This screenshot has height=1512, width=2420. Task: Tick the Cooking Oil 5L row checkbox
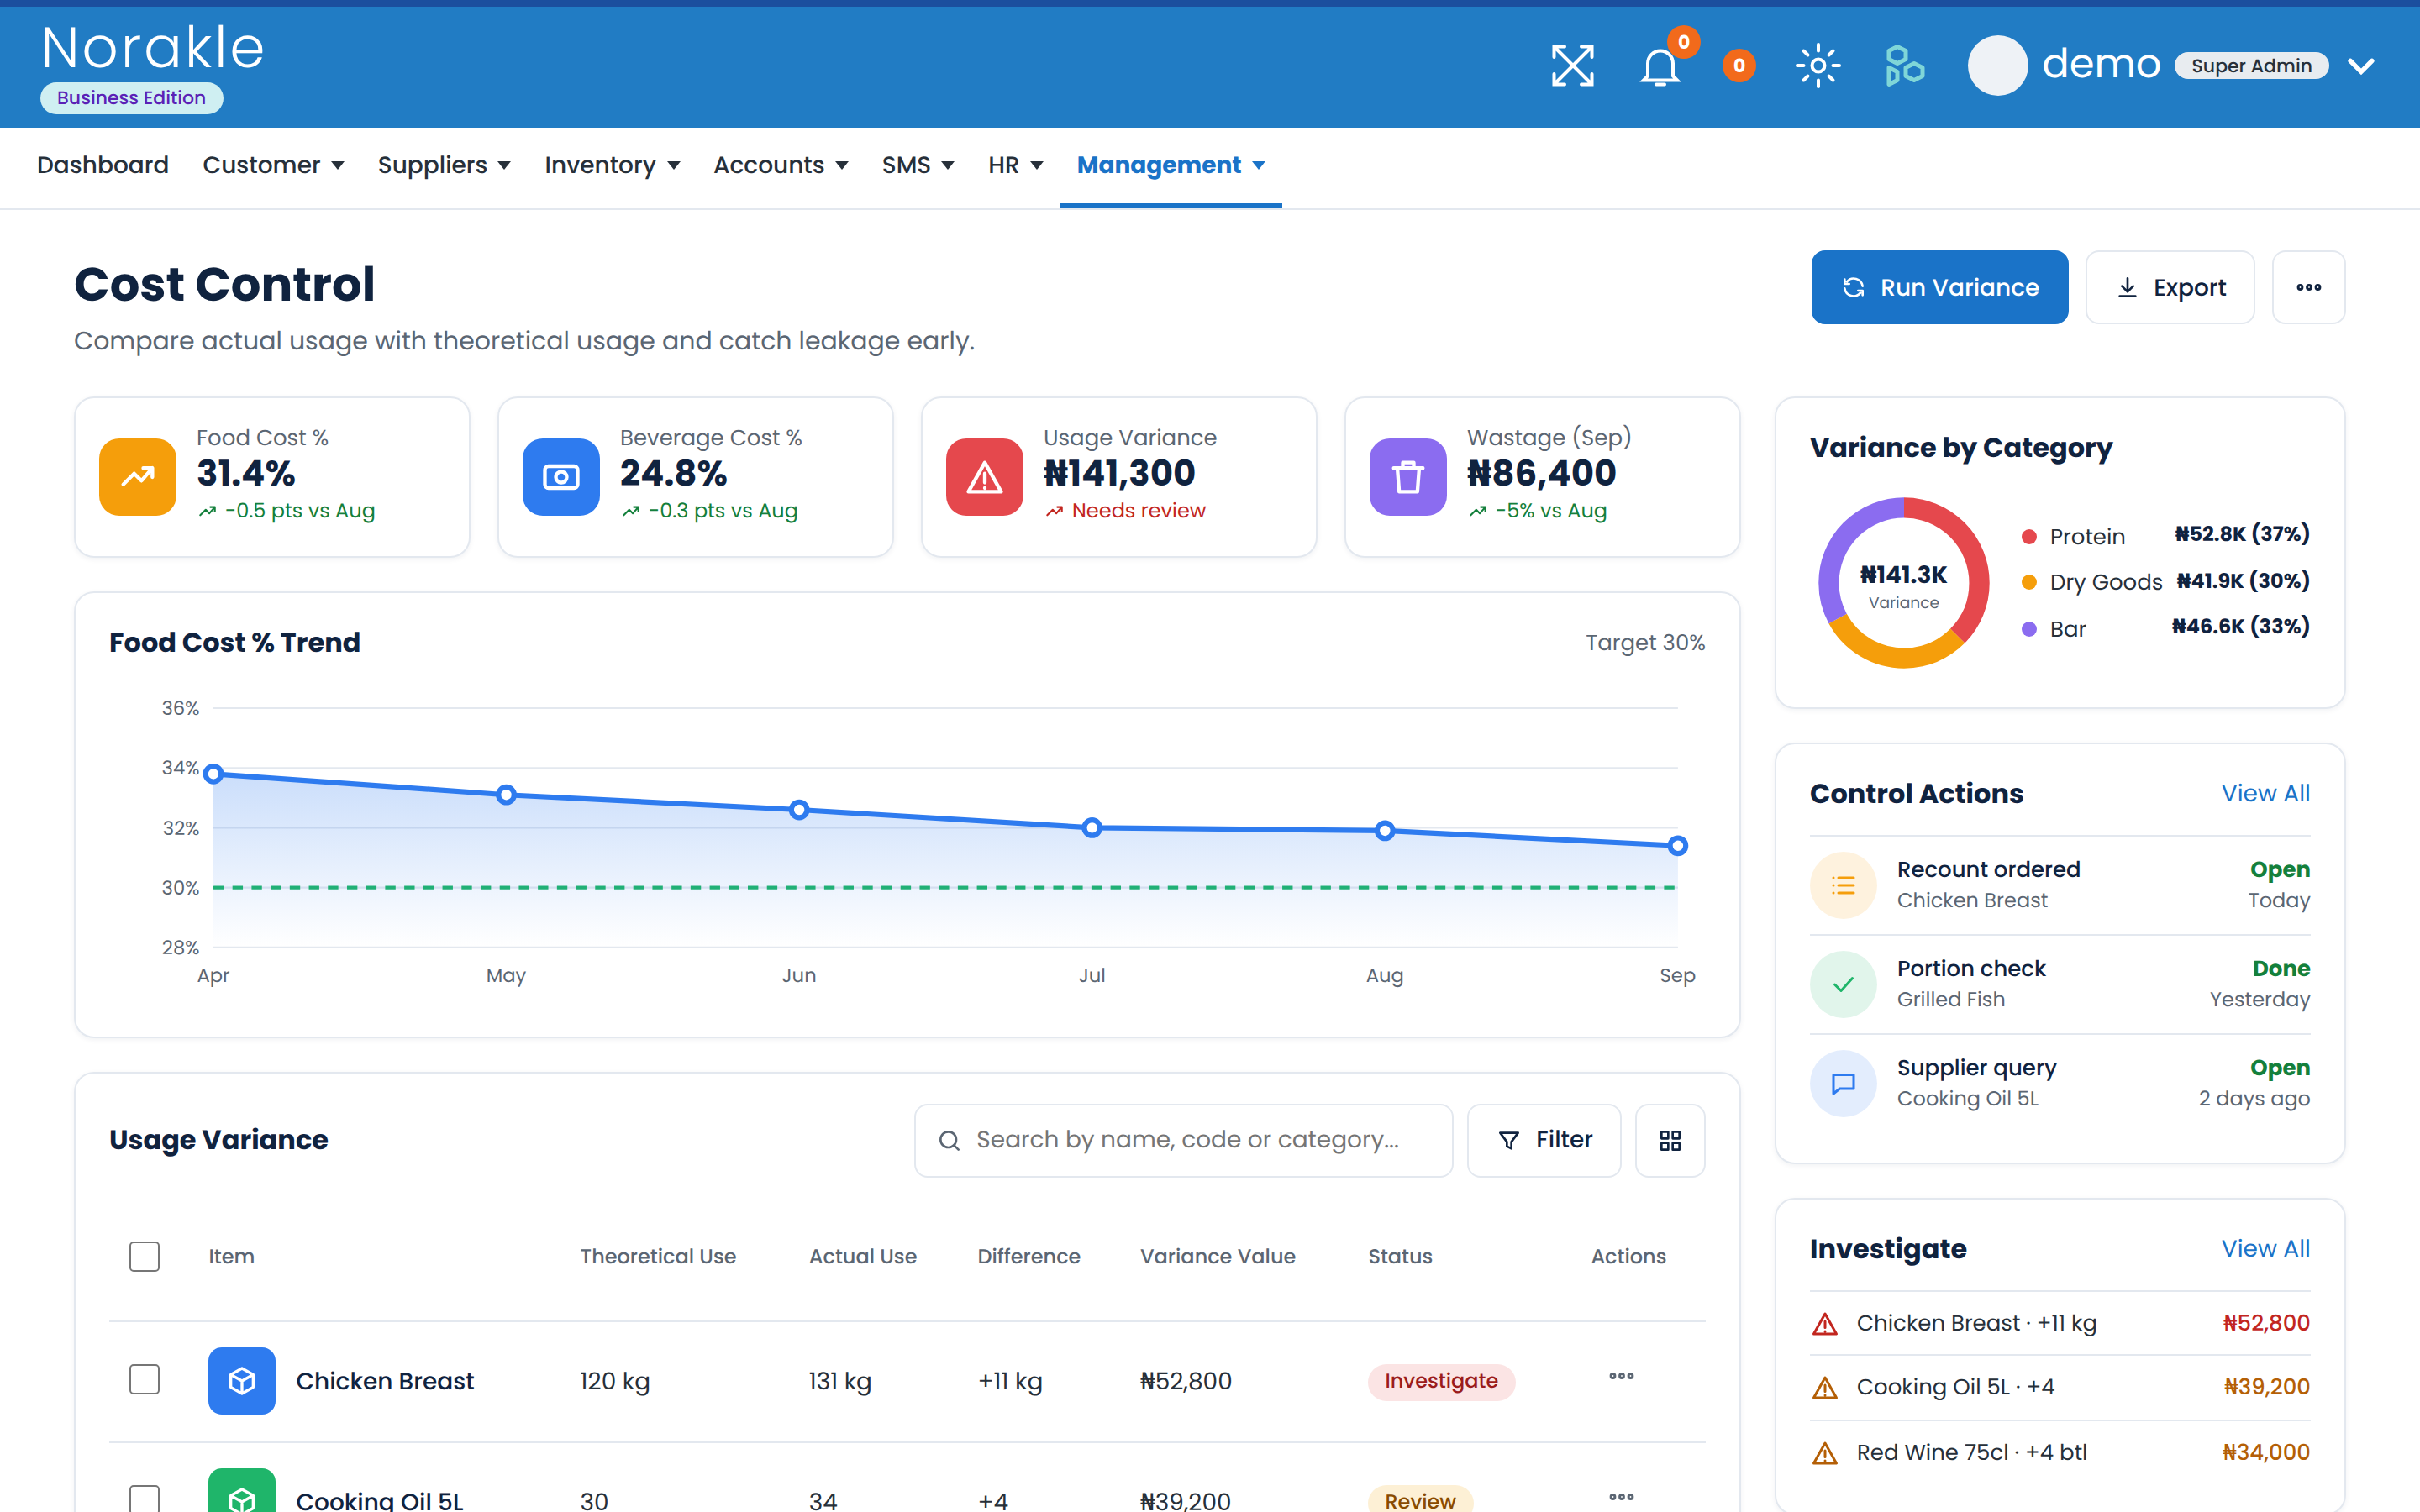click(x=144, y=1499)
